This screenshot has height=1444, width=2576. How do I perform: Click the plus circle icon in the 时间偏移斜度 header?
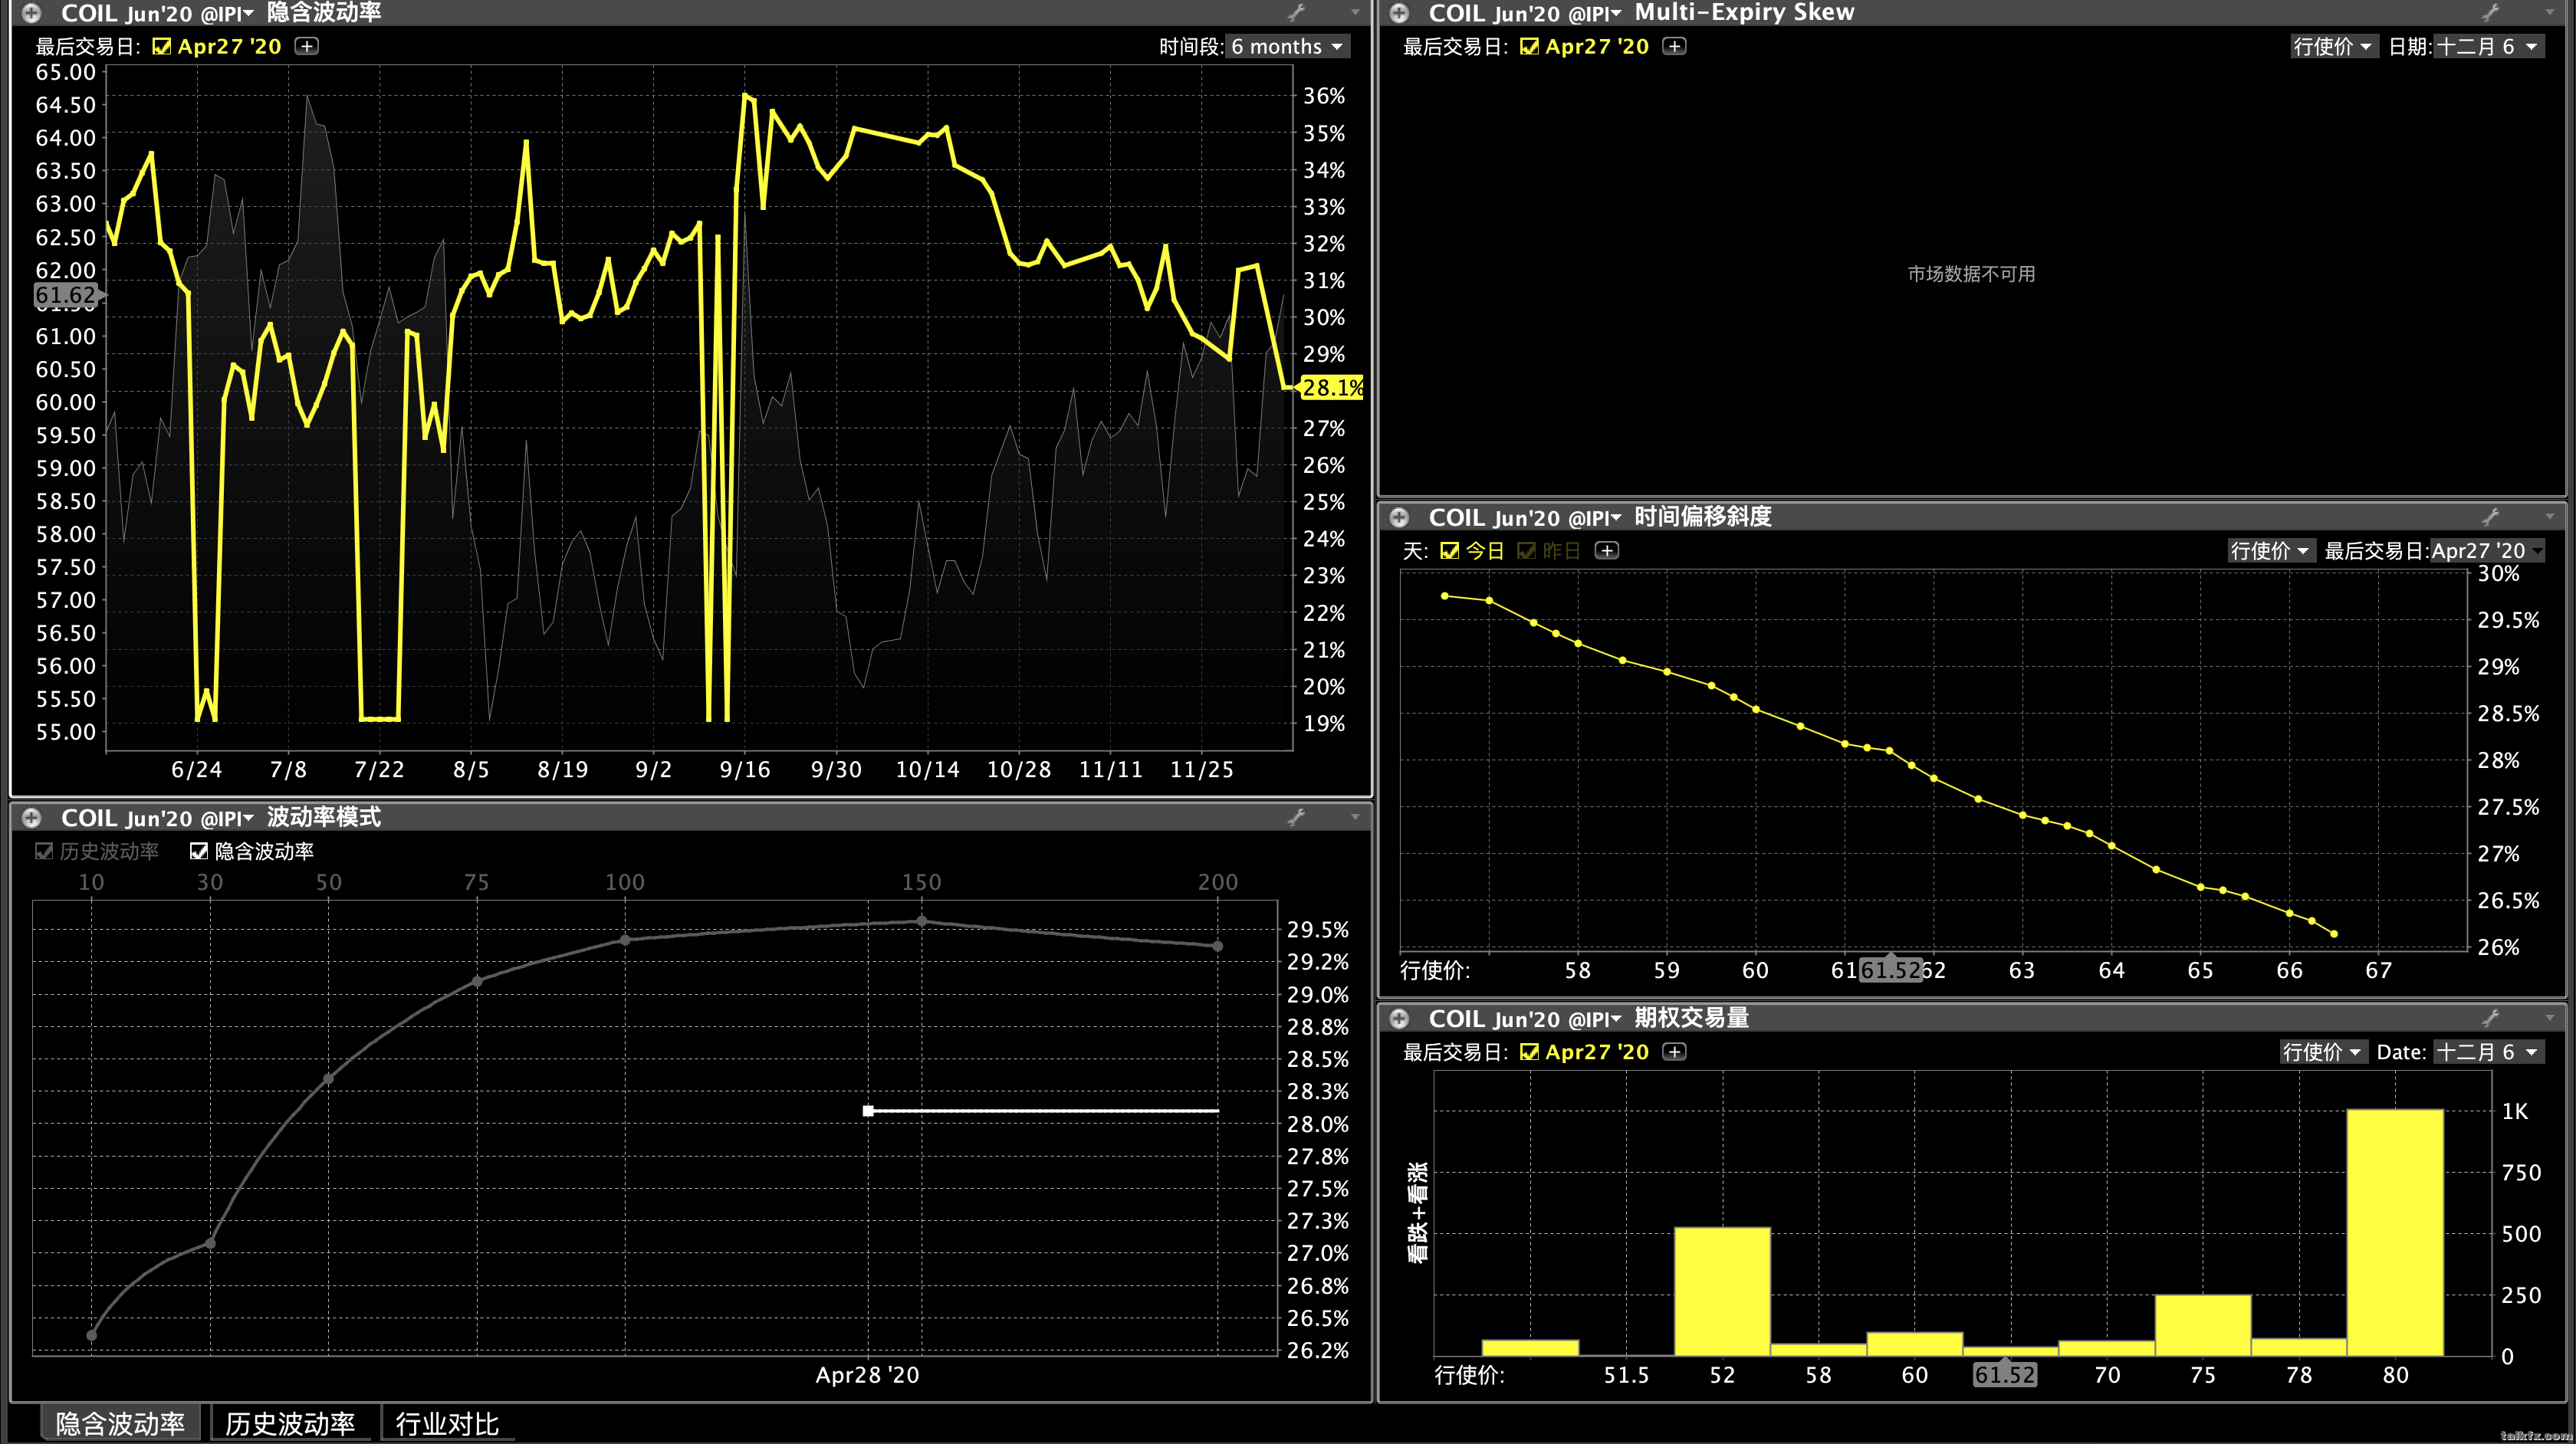[1399, 517]
